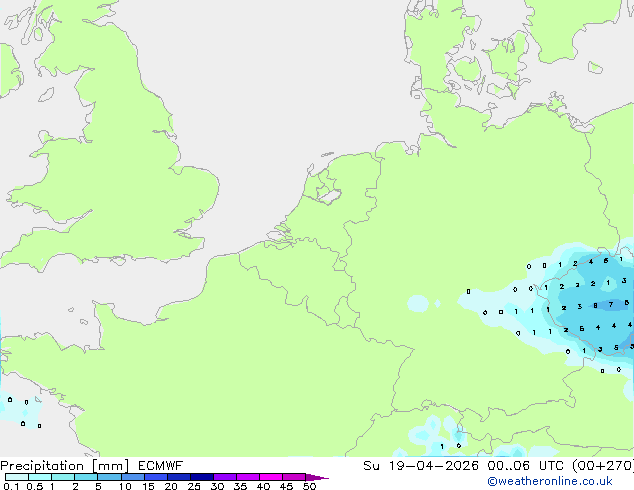Click the 0.1 to 0.5 mm legend swatch
634x490 pixels.
[17, 477]
